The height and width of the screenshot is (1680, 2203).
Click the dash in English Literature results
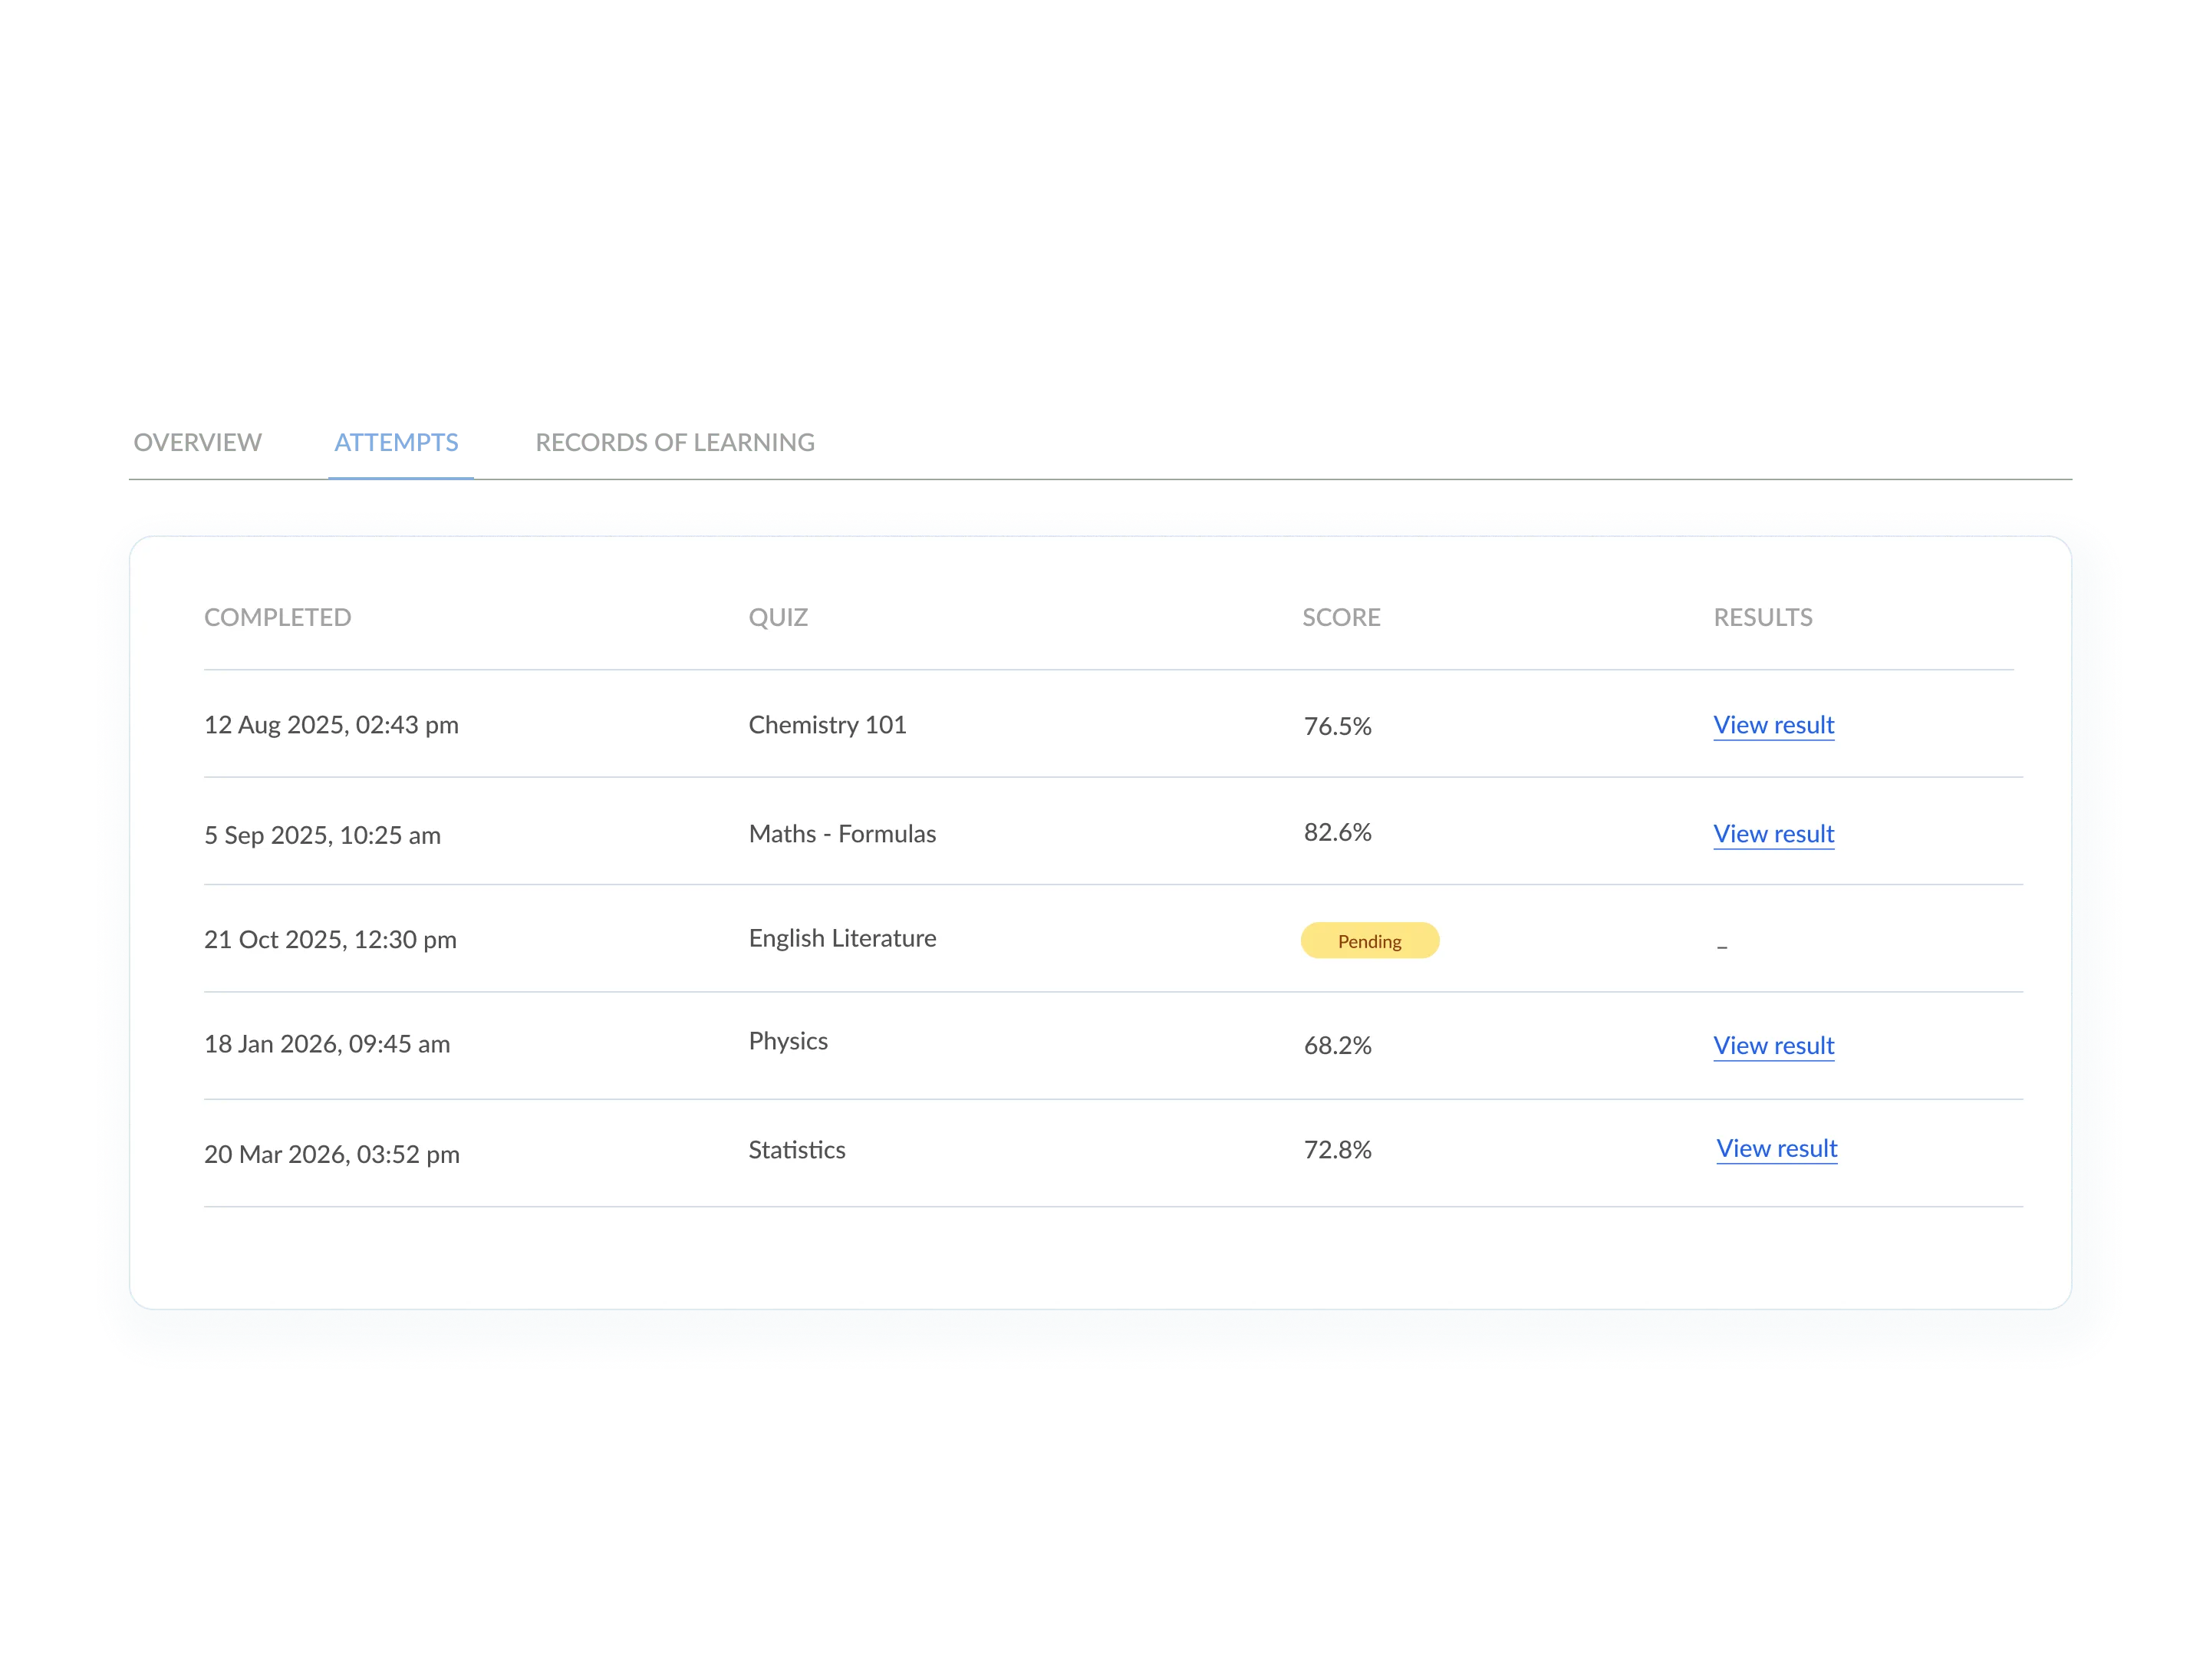pyautogui.click(x=1721, y=946)
